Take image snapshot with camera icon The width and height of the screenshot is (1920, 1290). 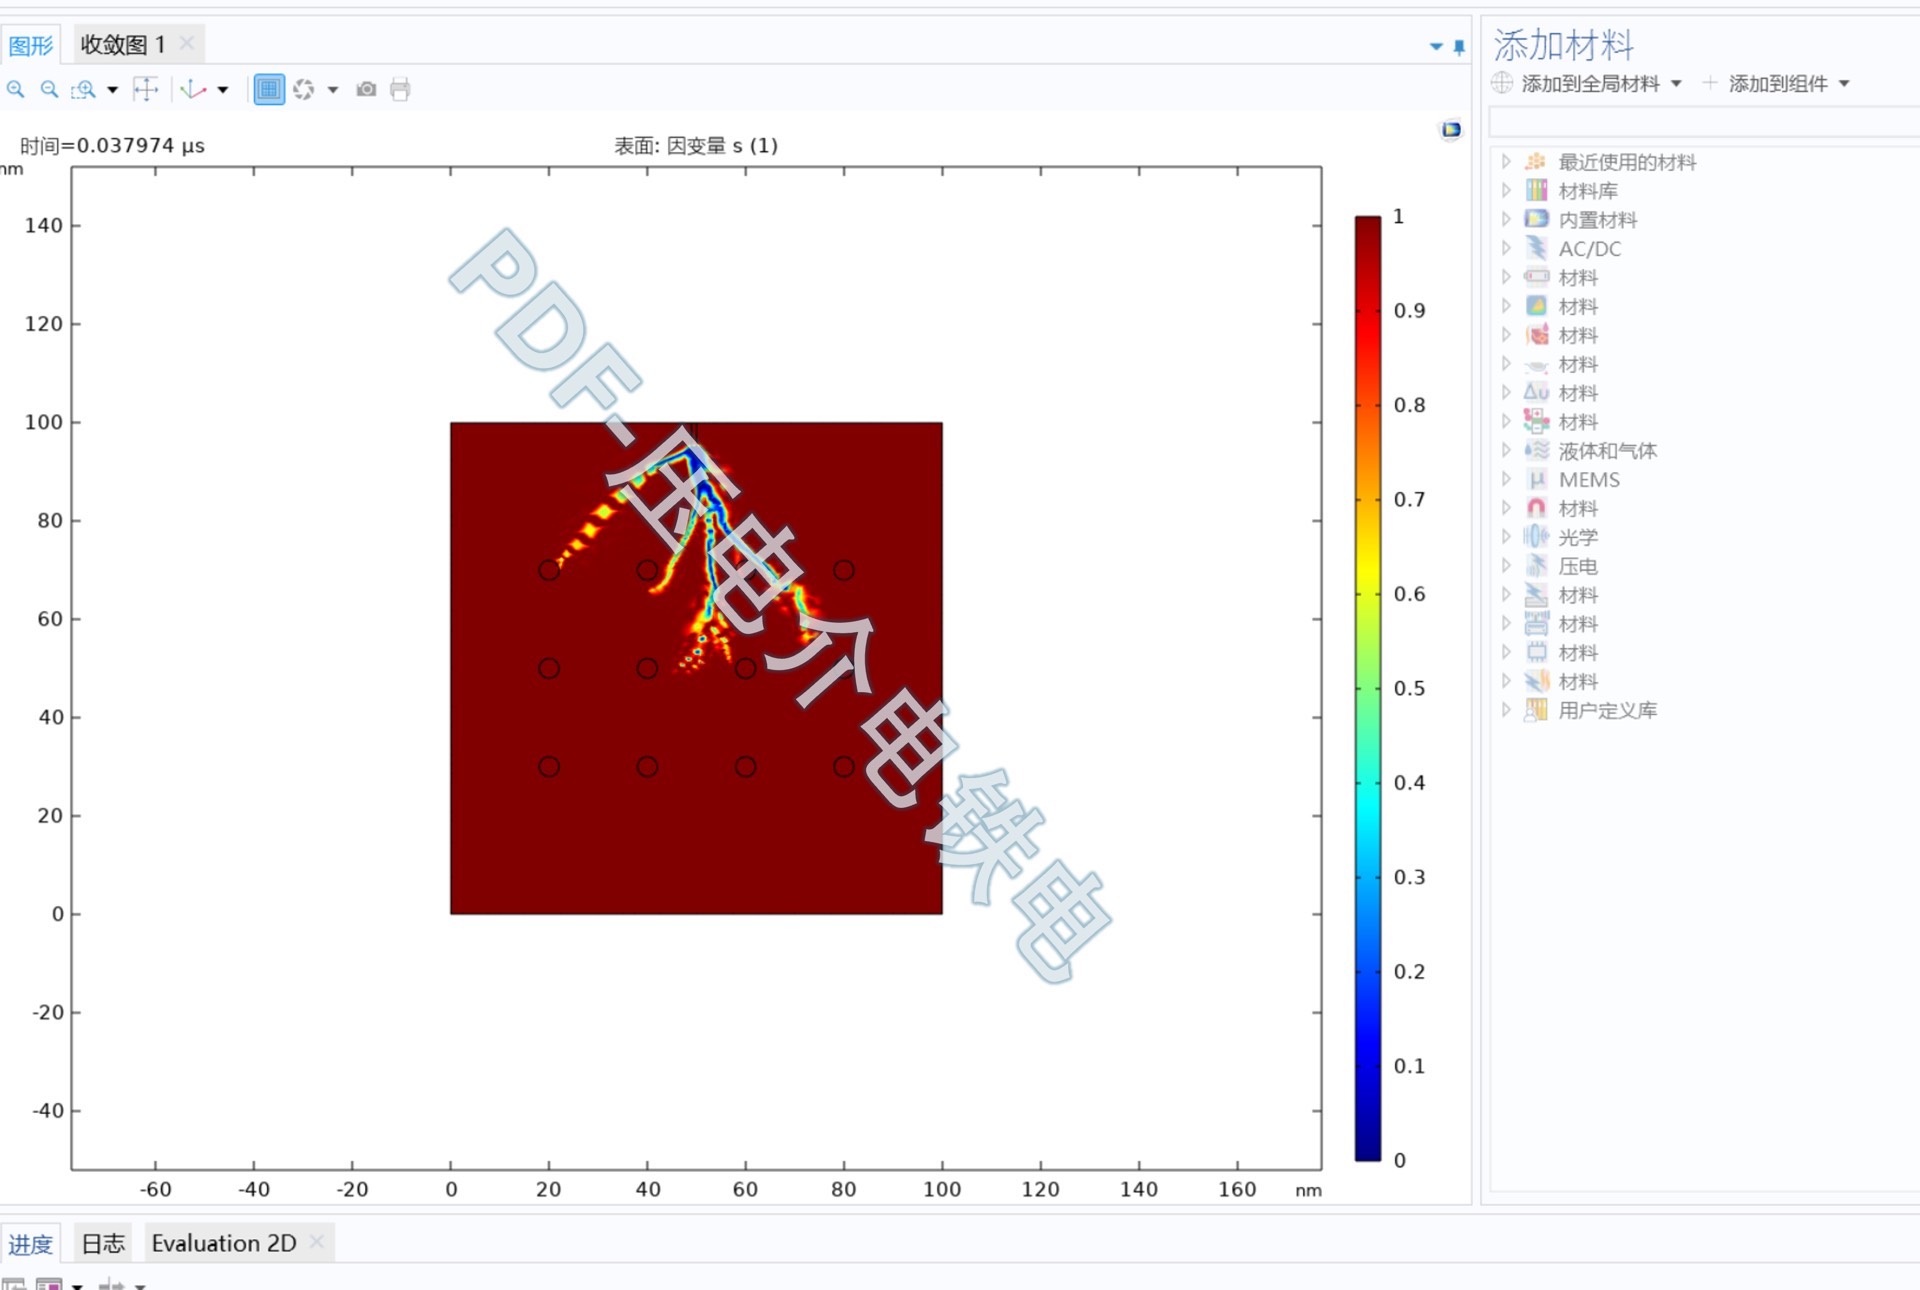(x=367, y=90)
